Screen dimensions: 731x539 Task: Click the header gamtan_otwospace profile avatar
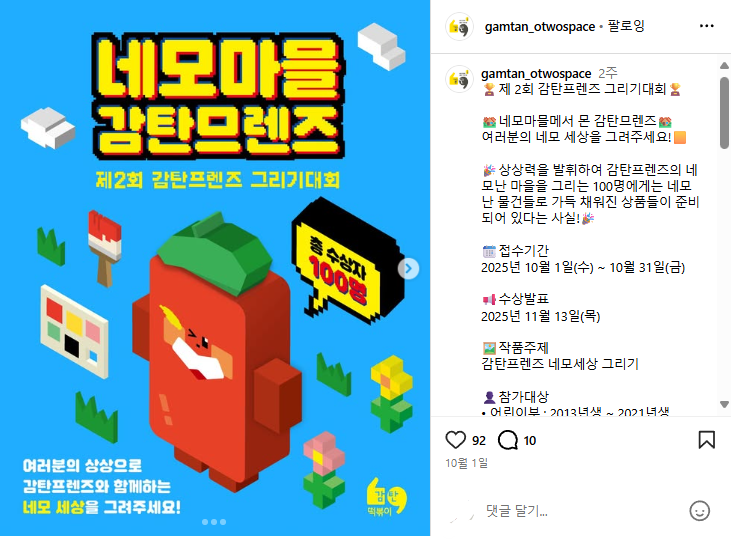click(459, 27)
